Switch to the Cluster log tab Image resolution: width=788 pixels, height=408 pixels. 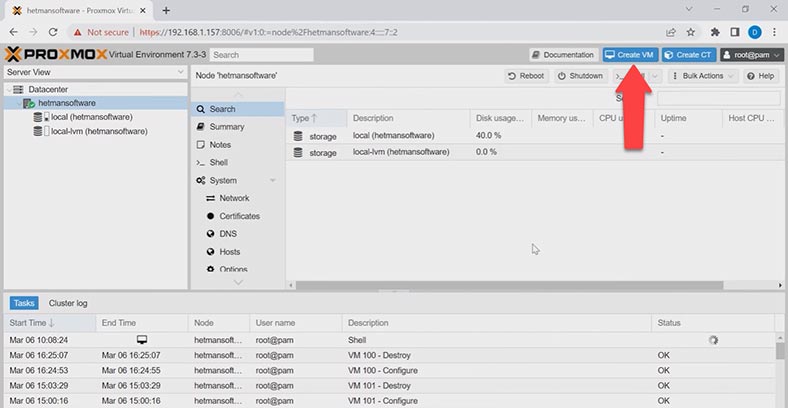[68, 303]
